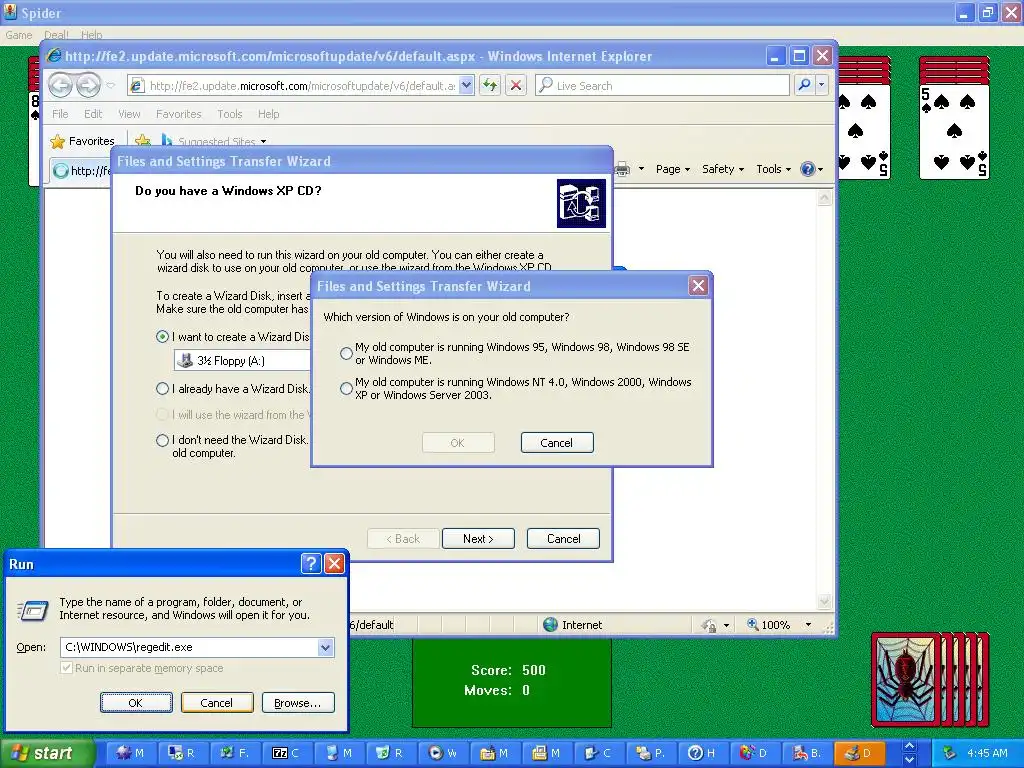Click the taskbar button labeled B.
Screen dimensions: 1024x768
(x=806, y=753)
